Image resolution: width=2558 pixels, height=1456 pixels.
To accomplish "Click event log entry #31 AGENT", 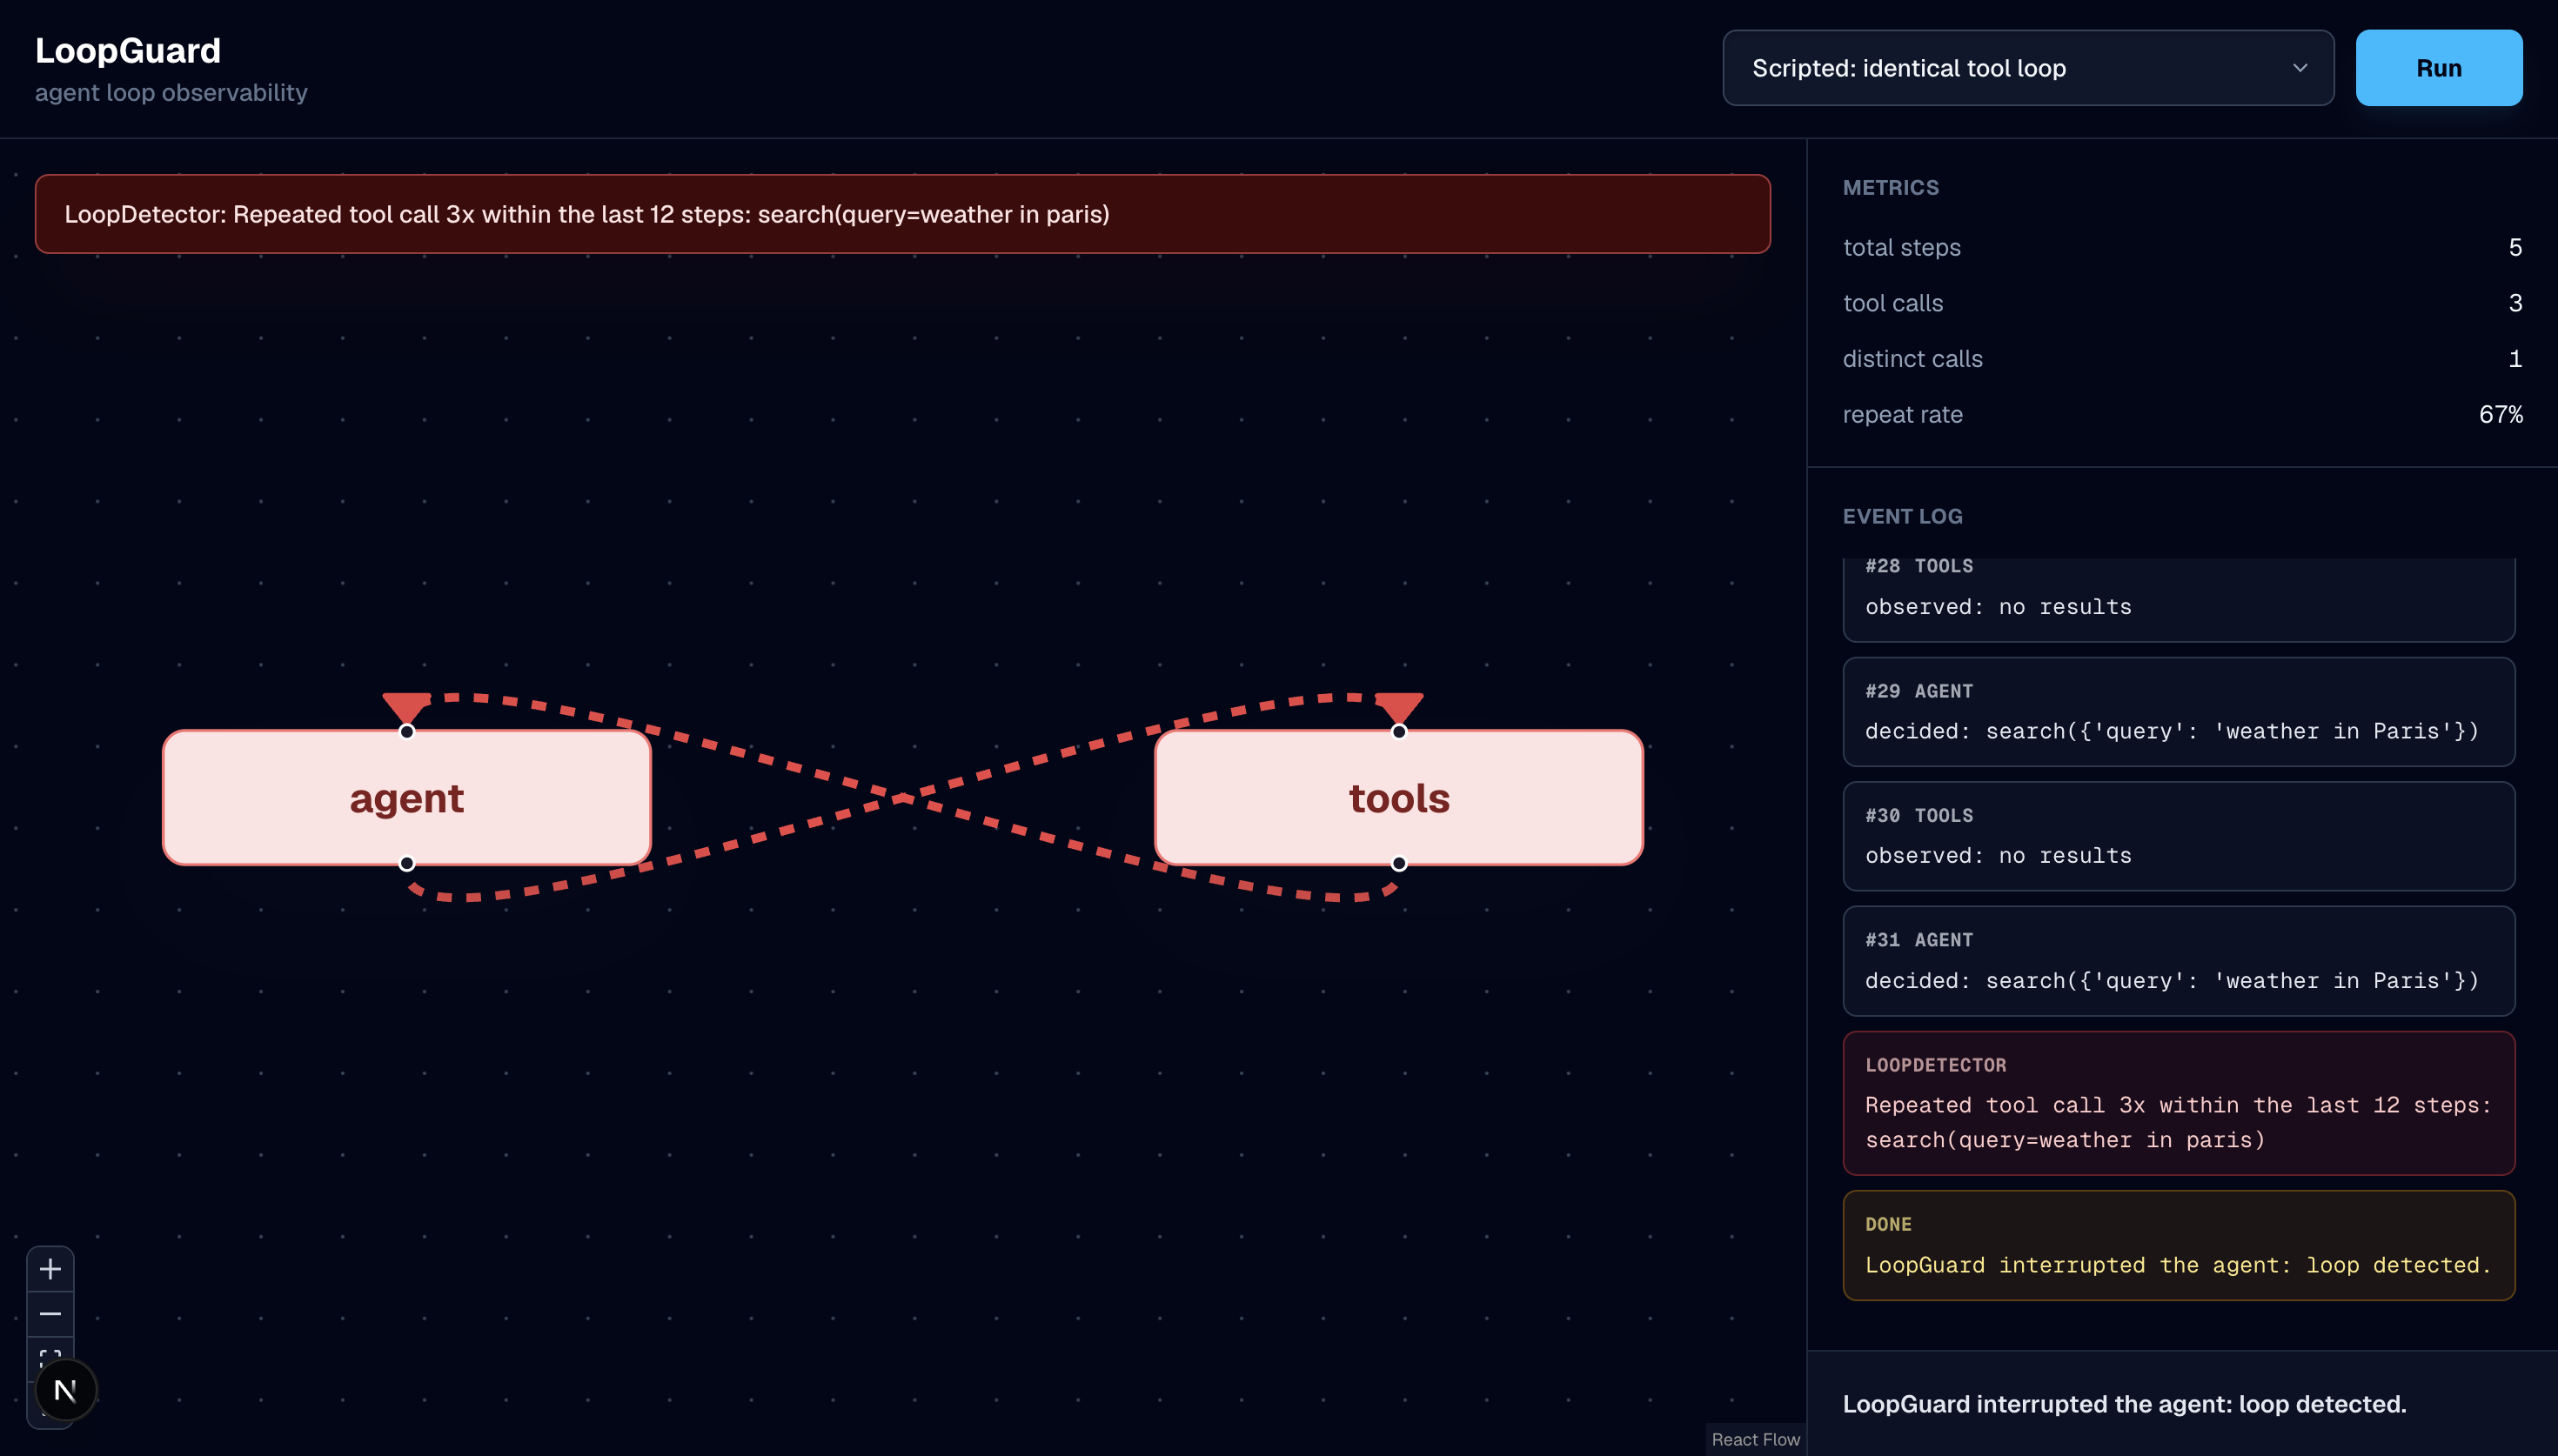I will click(2178, 961).
